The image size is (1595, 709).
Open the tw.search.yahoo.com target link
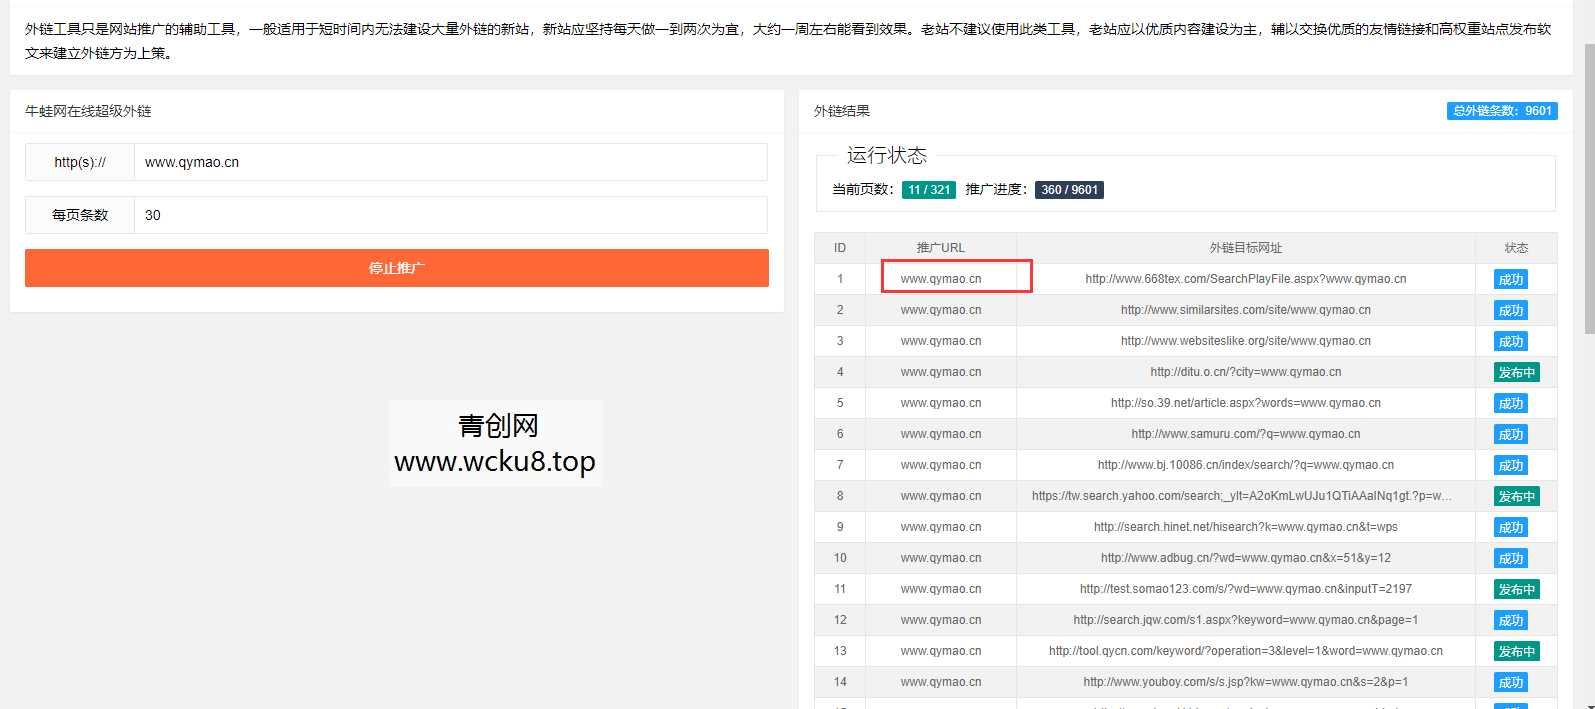(x=1241, y=496)
